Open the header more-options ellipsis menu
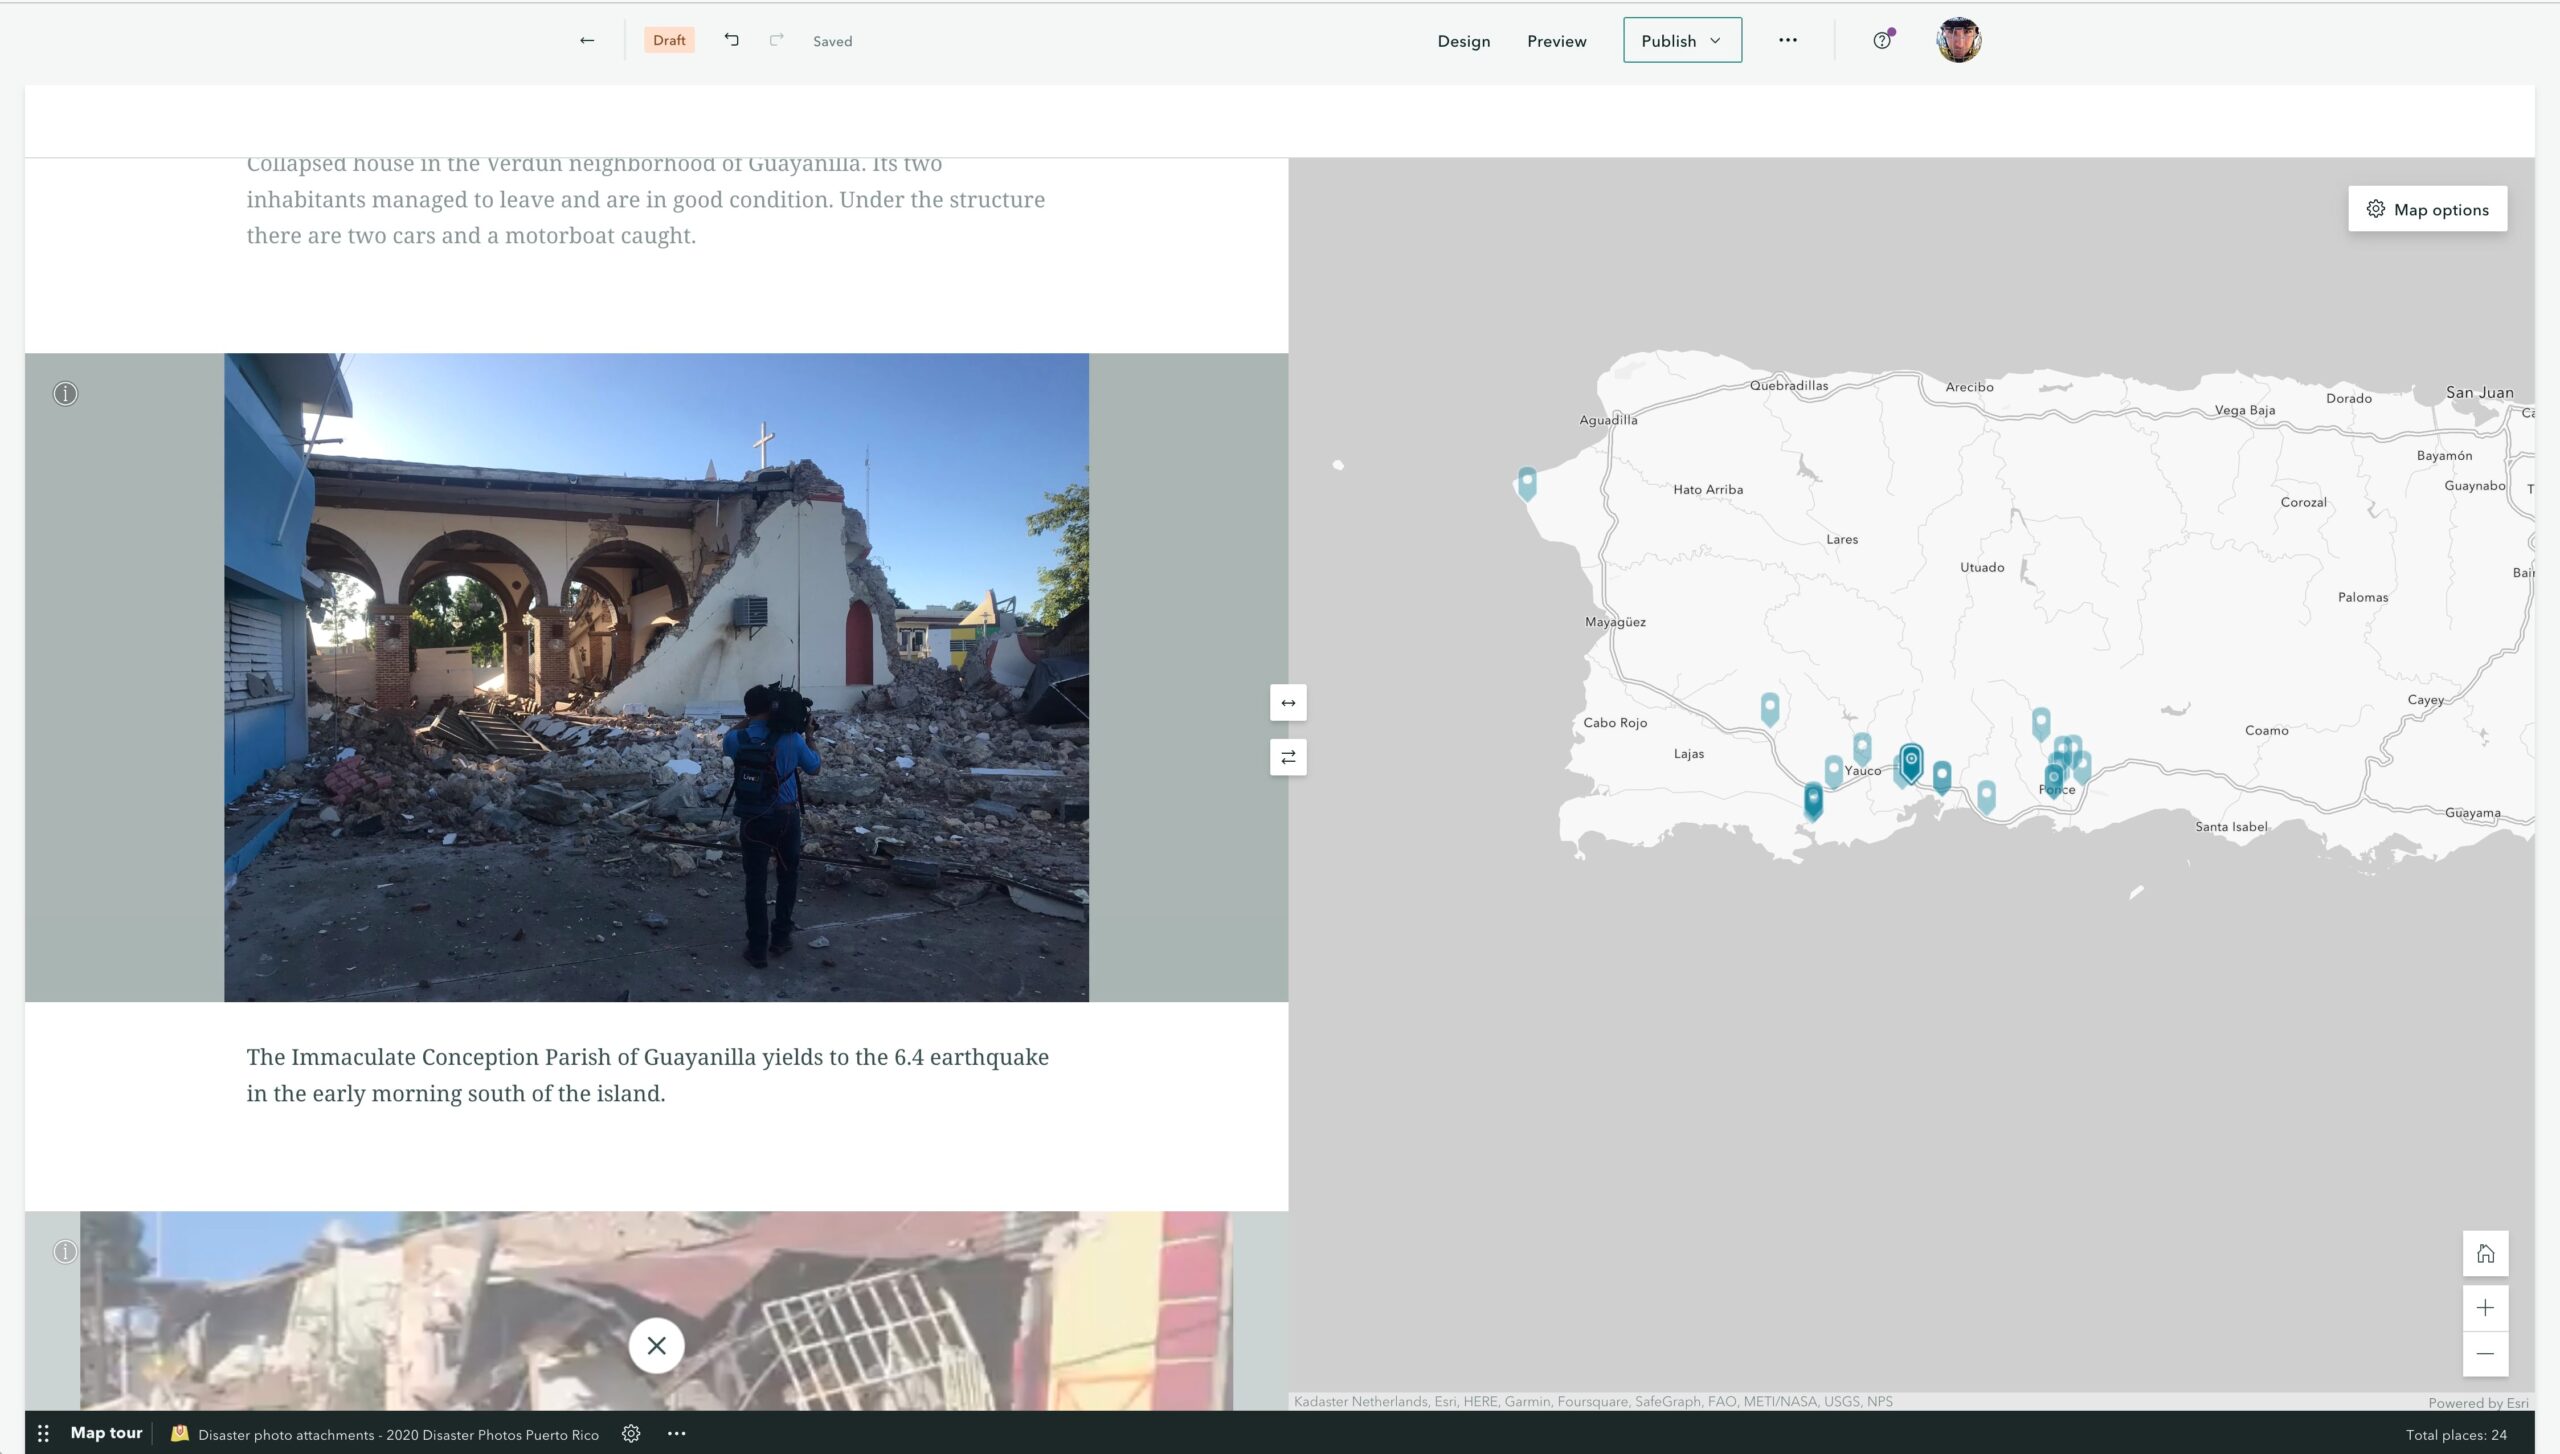The width and height of the screenshot is (2560, 1454). tap(1788, 40)
